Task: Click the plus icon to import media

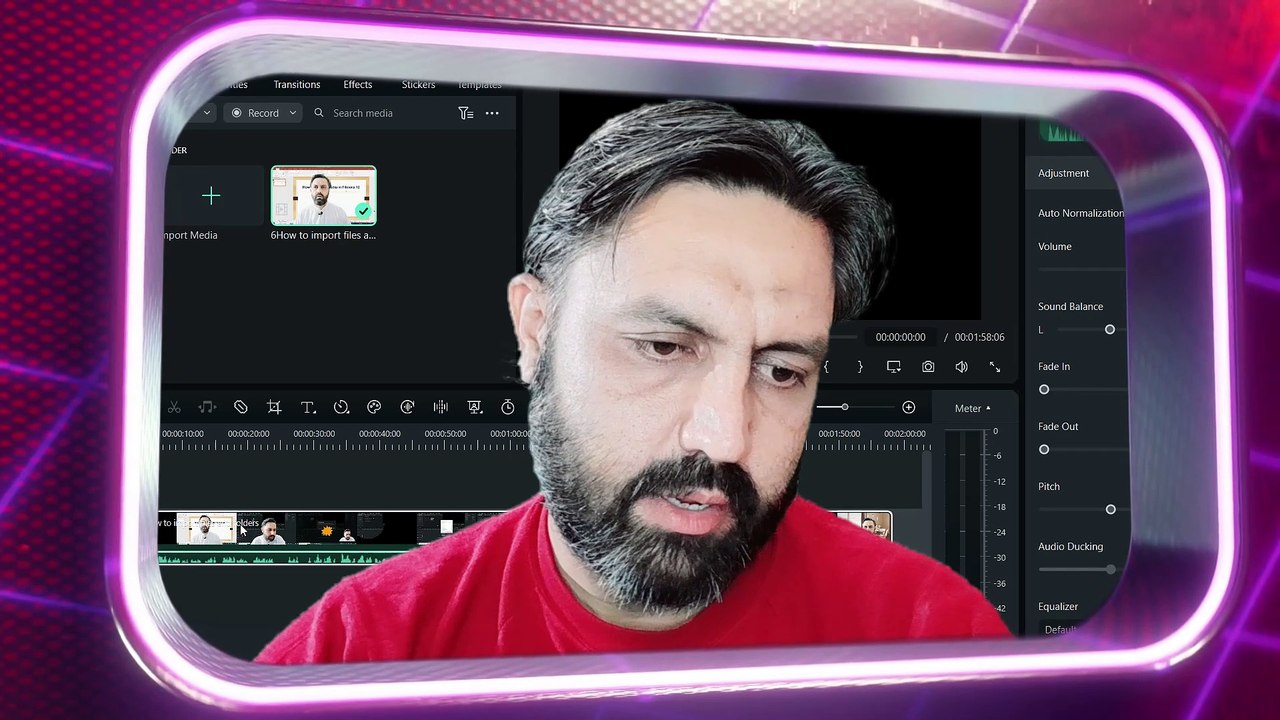Action: [x=211, y=196]
